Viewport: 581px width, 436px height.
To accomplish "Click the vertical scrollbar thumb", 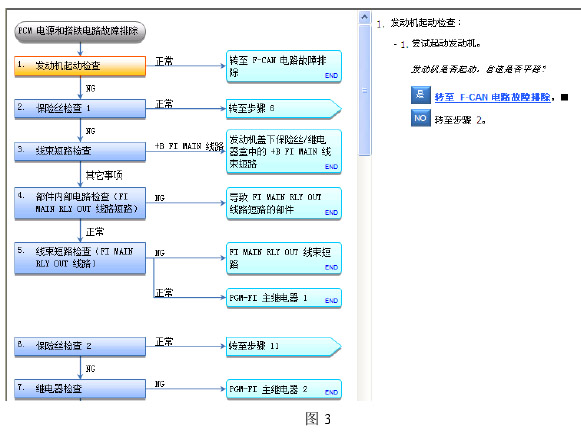I will pos(365,90).
